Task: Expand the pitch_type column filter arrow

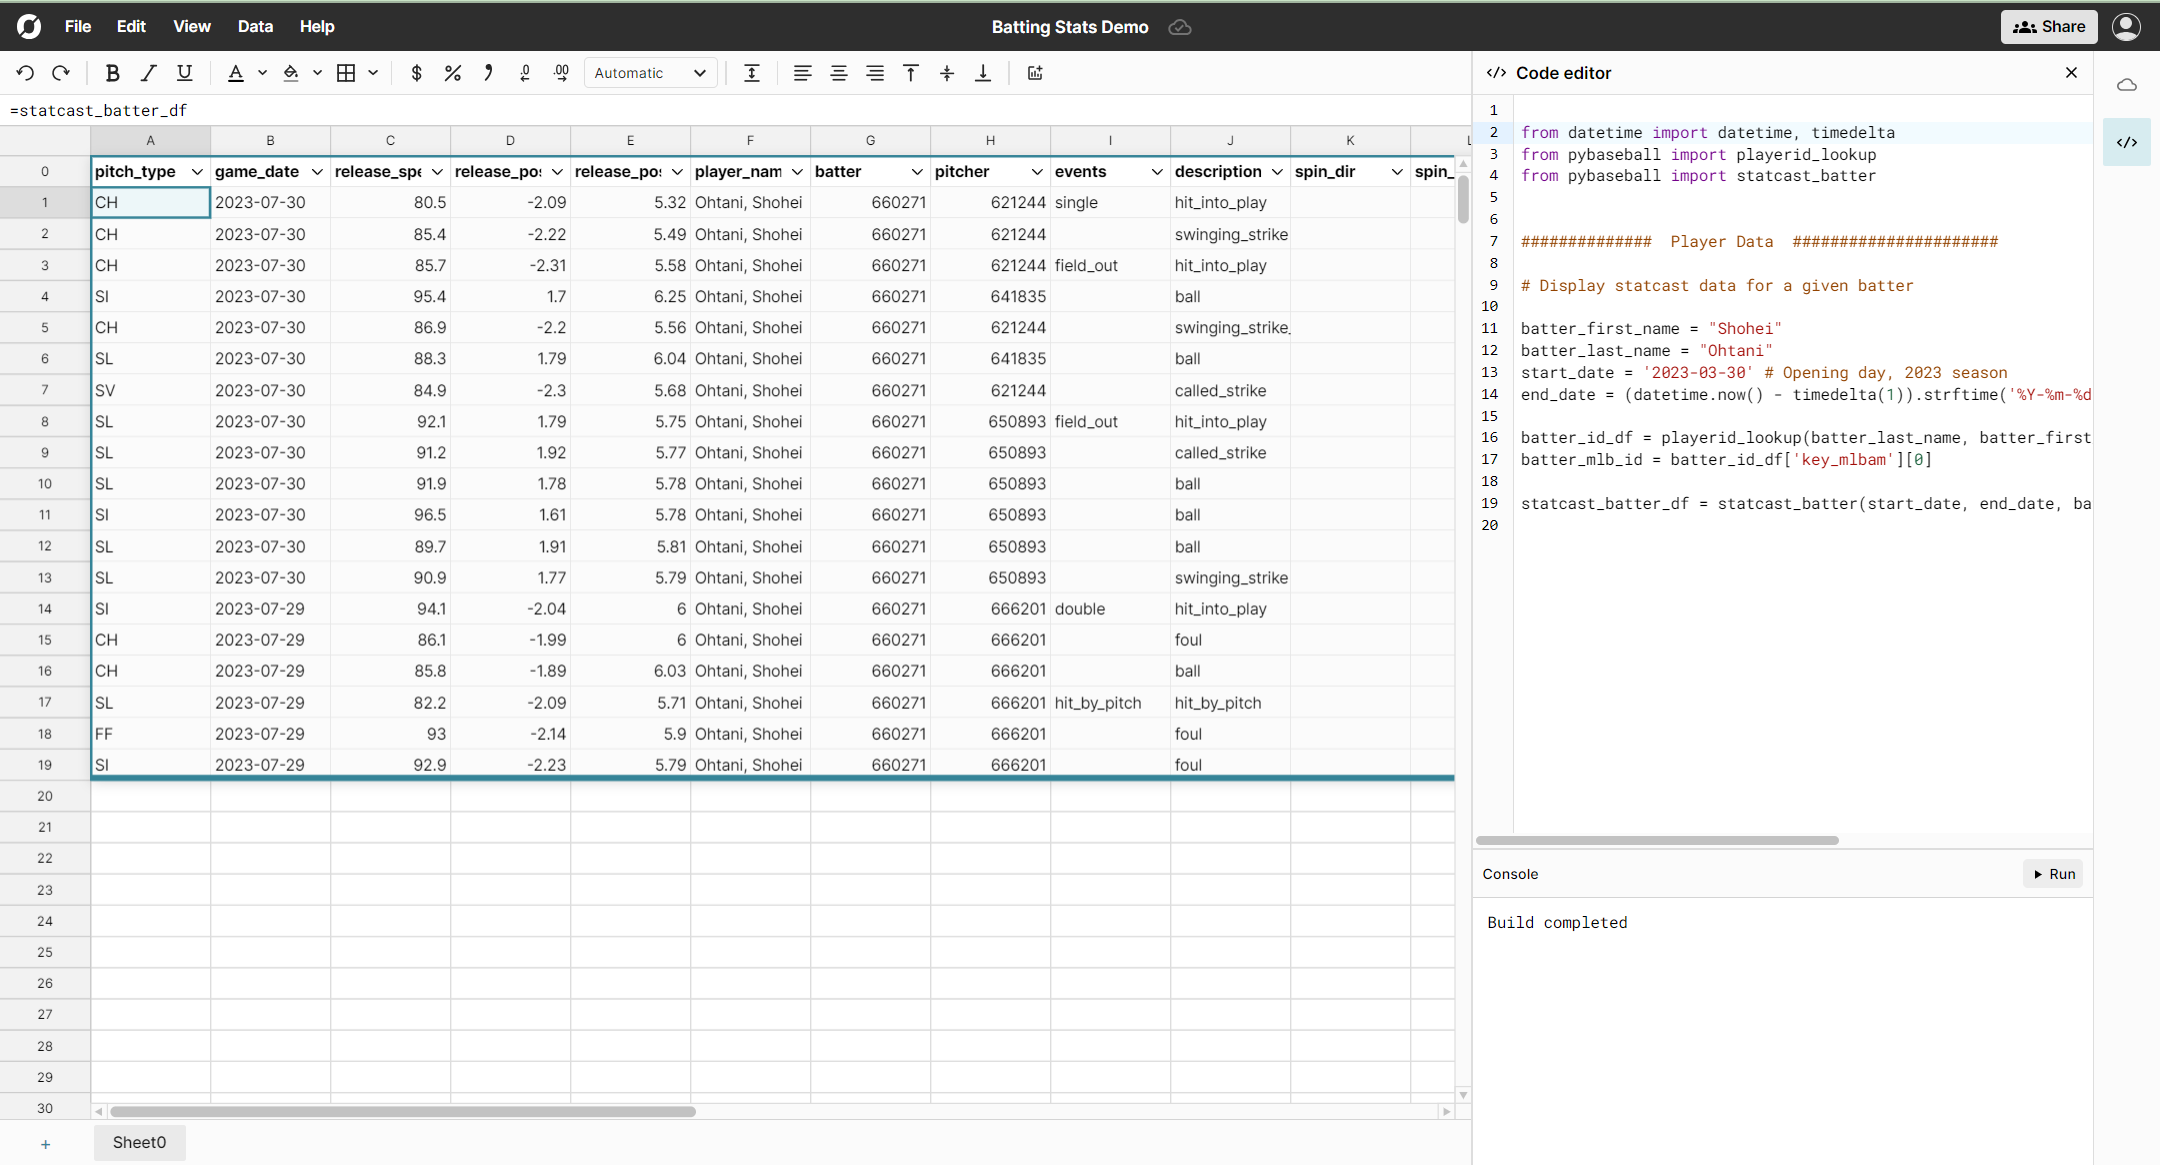Action: (197, 172)
